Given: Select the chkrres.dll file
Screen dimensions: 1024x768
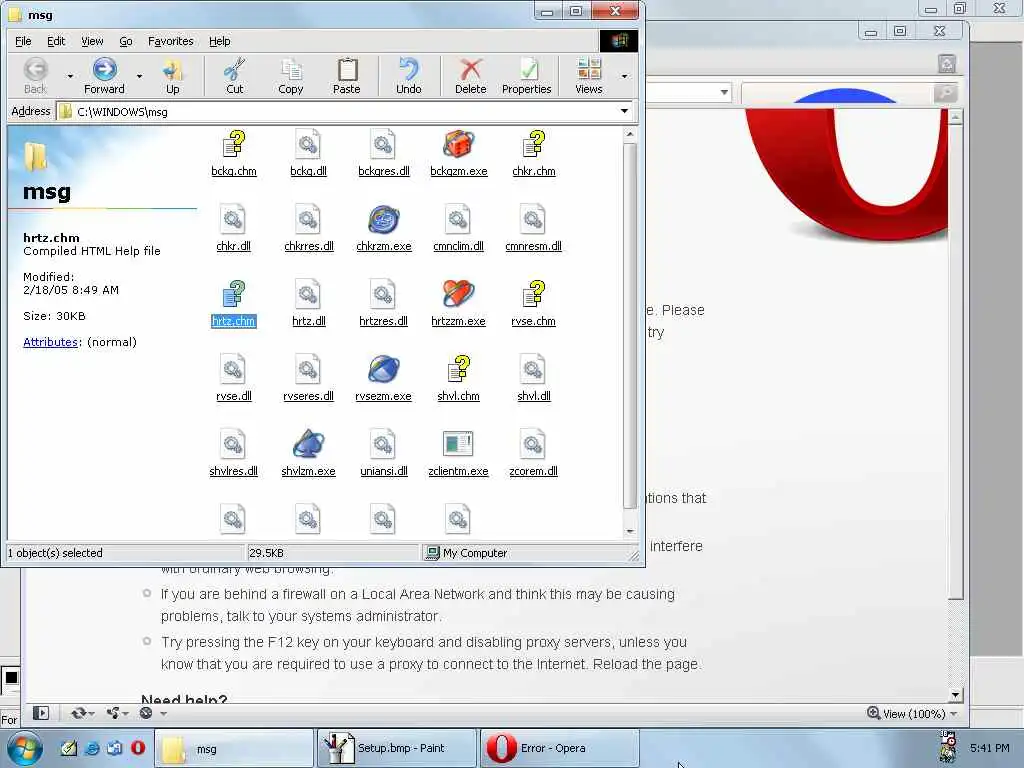Looking at the screenshot, I should [308, 229].
